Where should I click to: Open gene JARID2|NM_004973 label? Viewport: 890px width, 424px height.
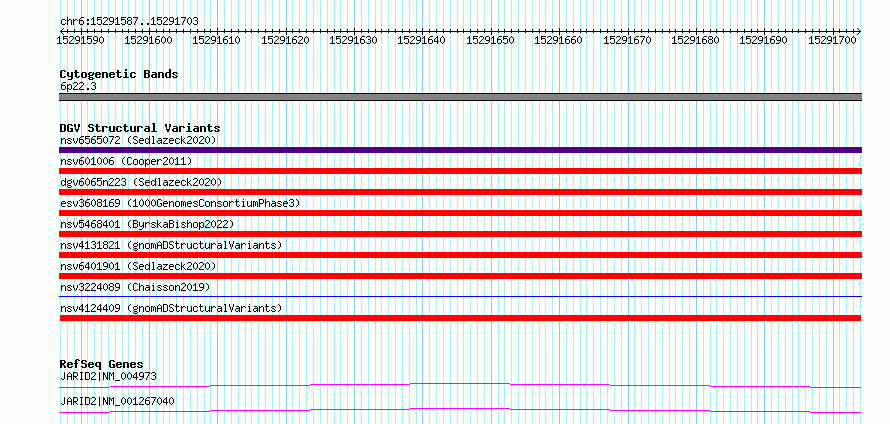[x=108, y=376]
